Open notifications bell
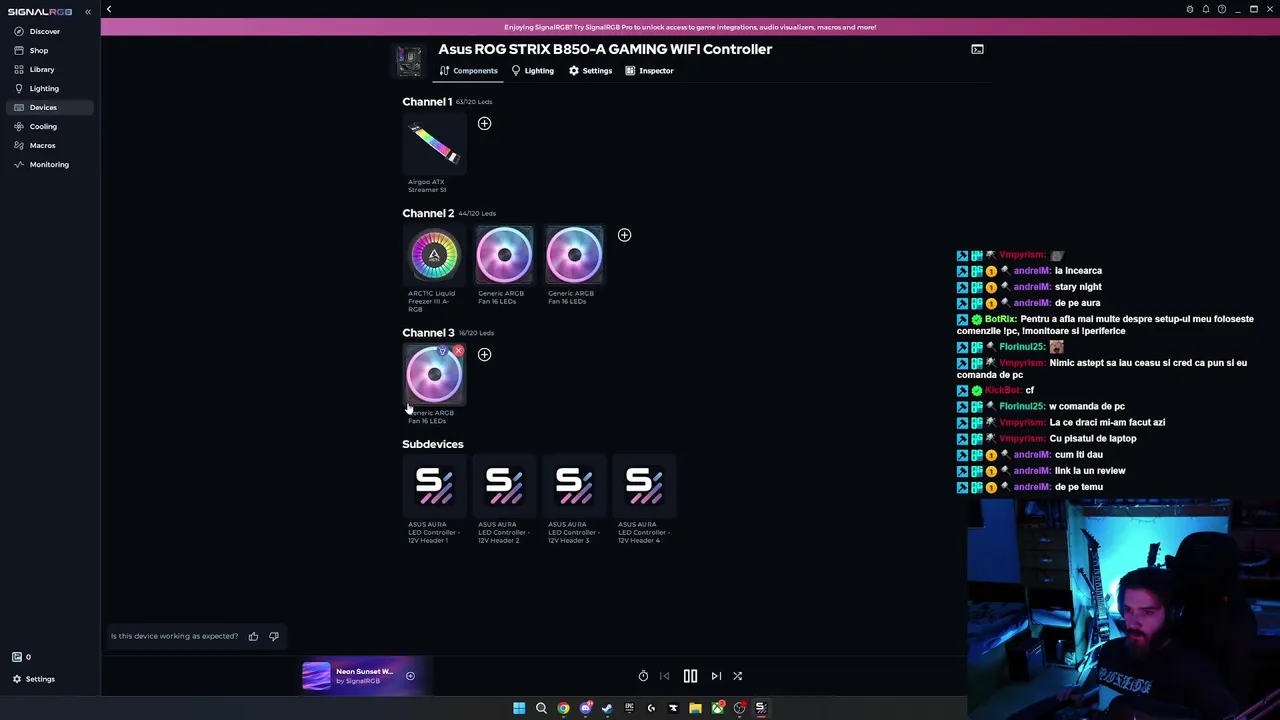The width and height of the screenshot is (1280, 720). (x=1206, y=9)
